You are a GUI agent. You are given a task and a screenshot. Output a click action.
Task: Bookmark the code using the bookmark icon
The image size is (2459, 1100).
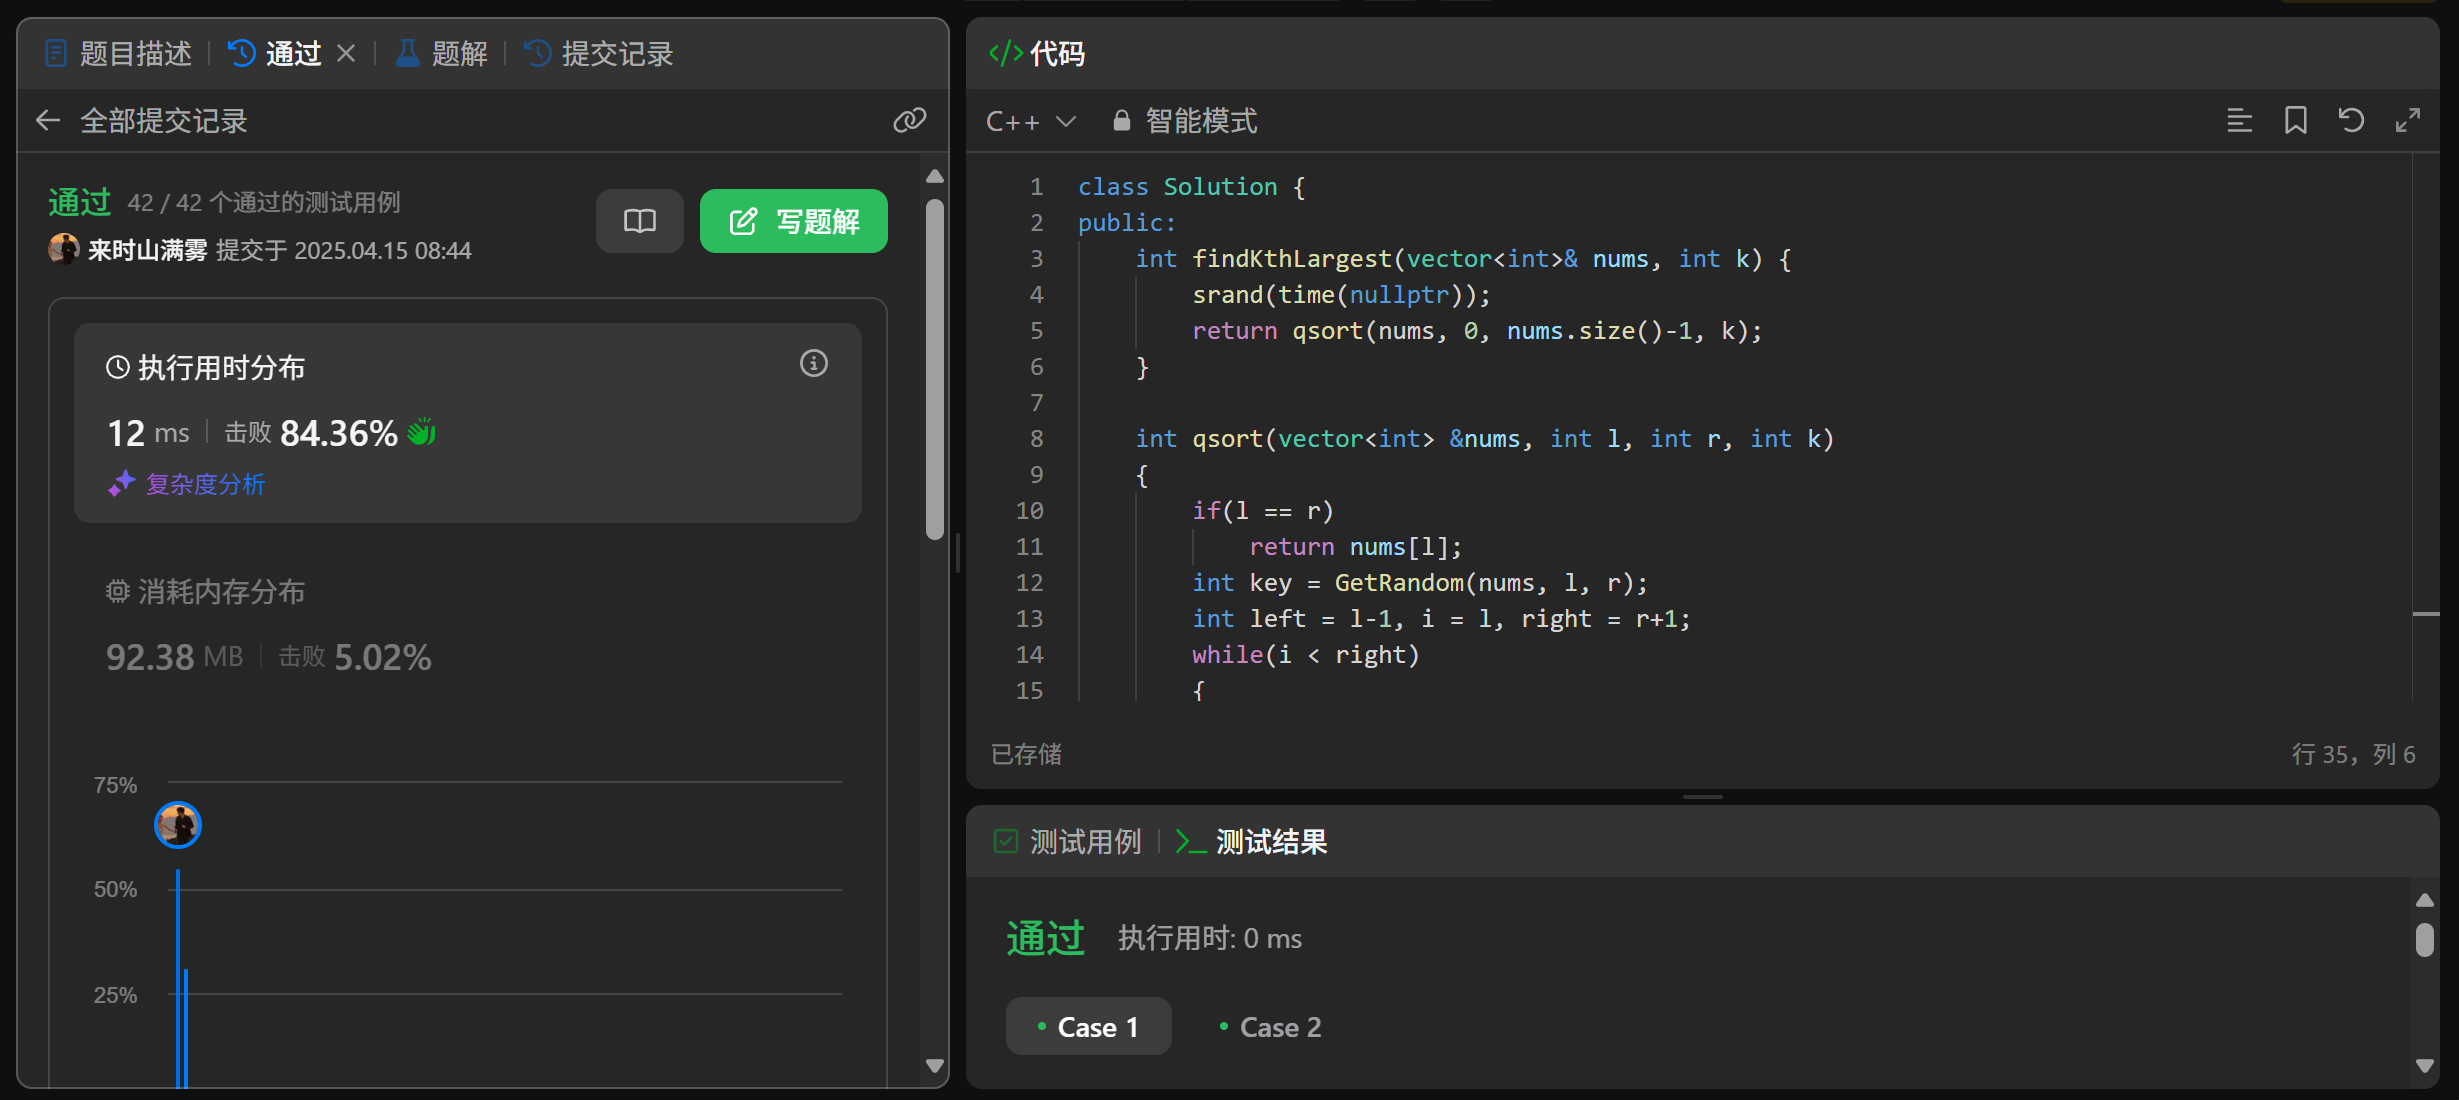click(2295, 121)
